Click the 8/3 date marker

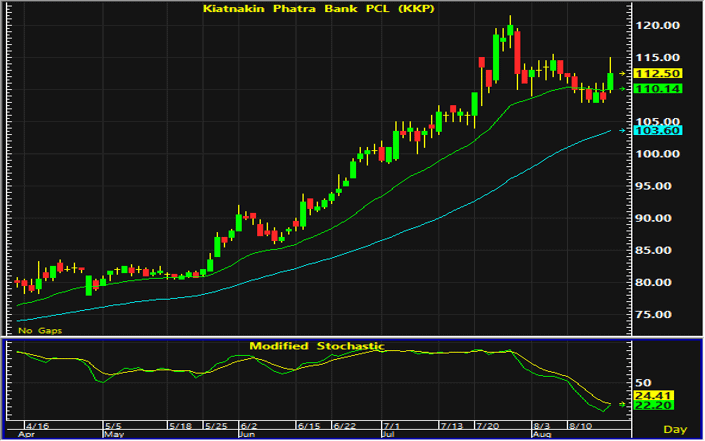pos(541,426)
